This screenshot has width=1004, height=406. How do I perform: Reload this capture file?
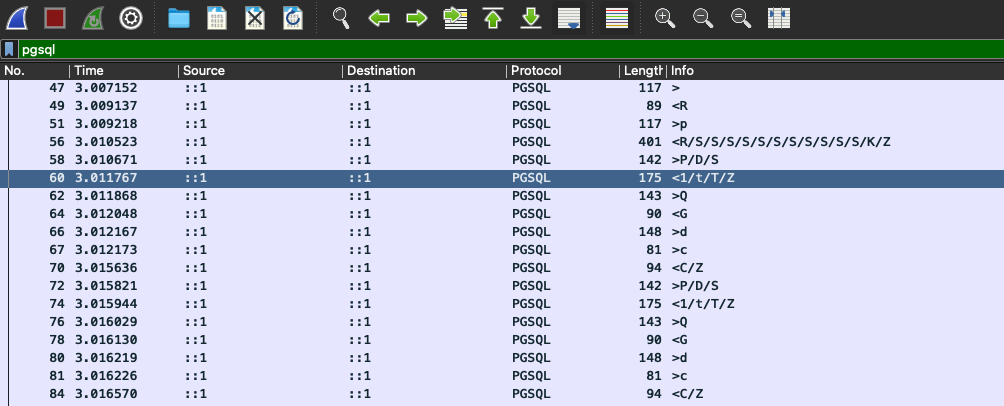tap(292, 17)
